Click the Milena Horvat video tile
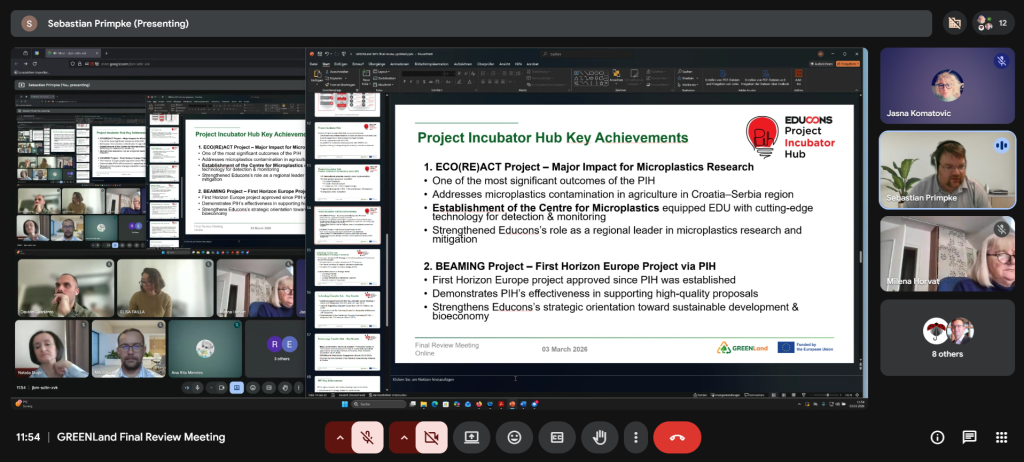 pyautogui.click(x=947, y=253)
